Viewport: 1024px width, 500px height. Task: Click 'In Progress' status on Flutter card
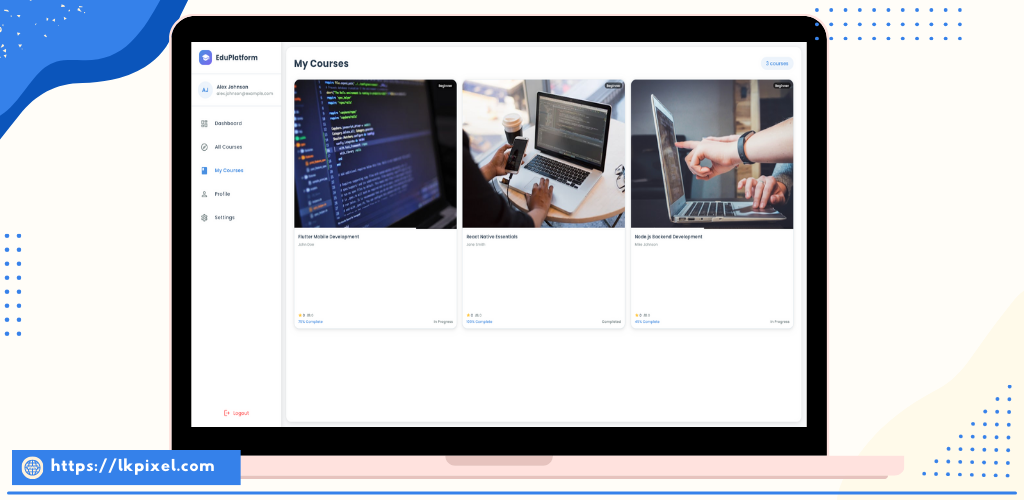[x=443, y=322]
